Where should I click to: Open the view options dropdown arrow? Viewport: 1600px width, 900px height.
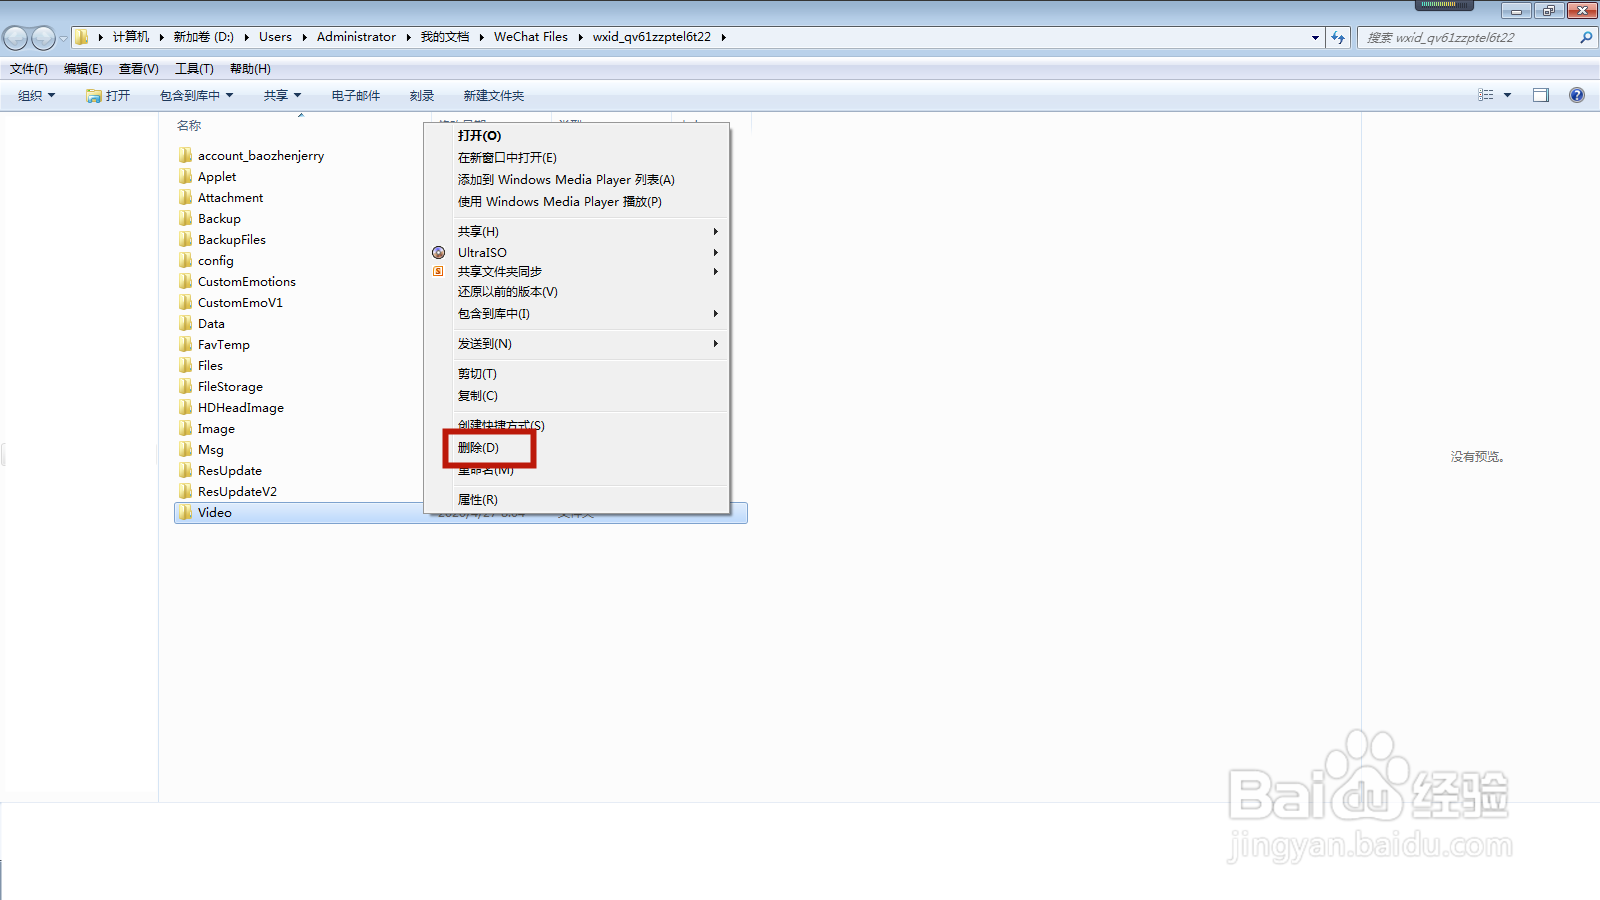pyautogui.click(x=1507, y=95)
